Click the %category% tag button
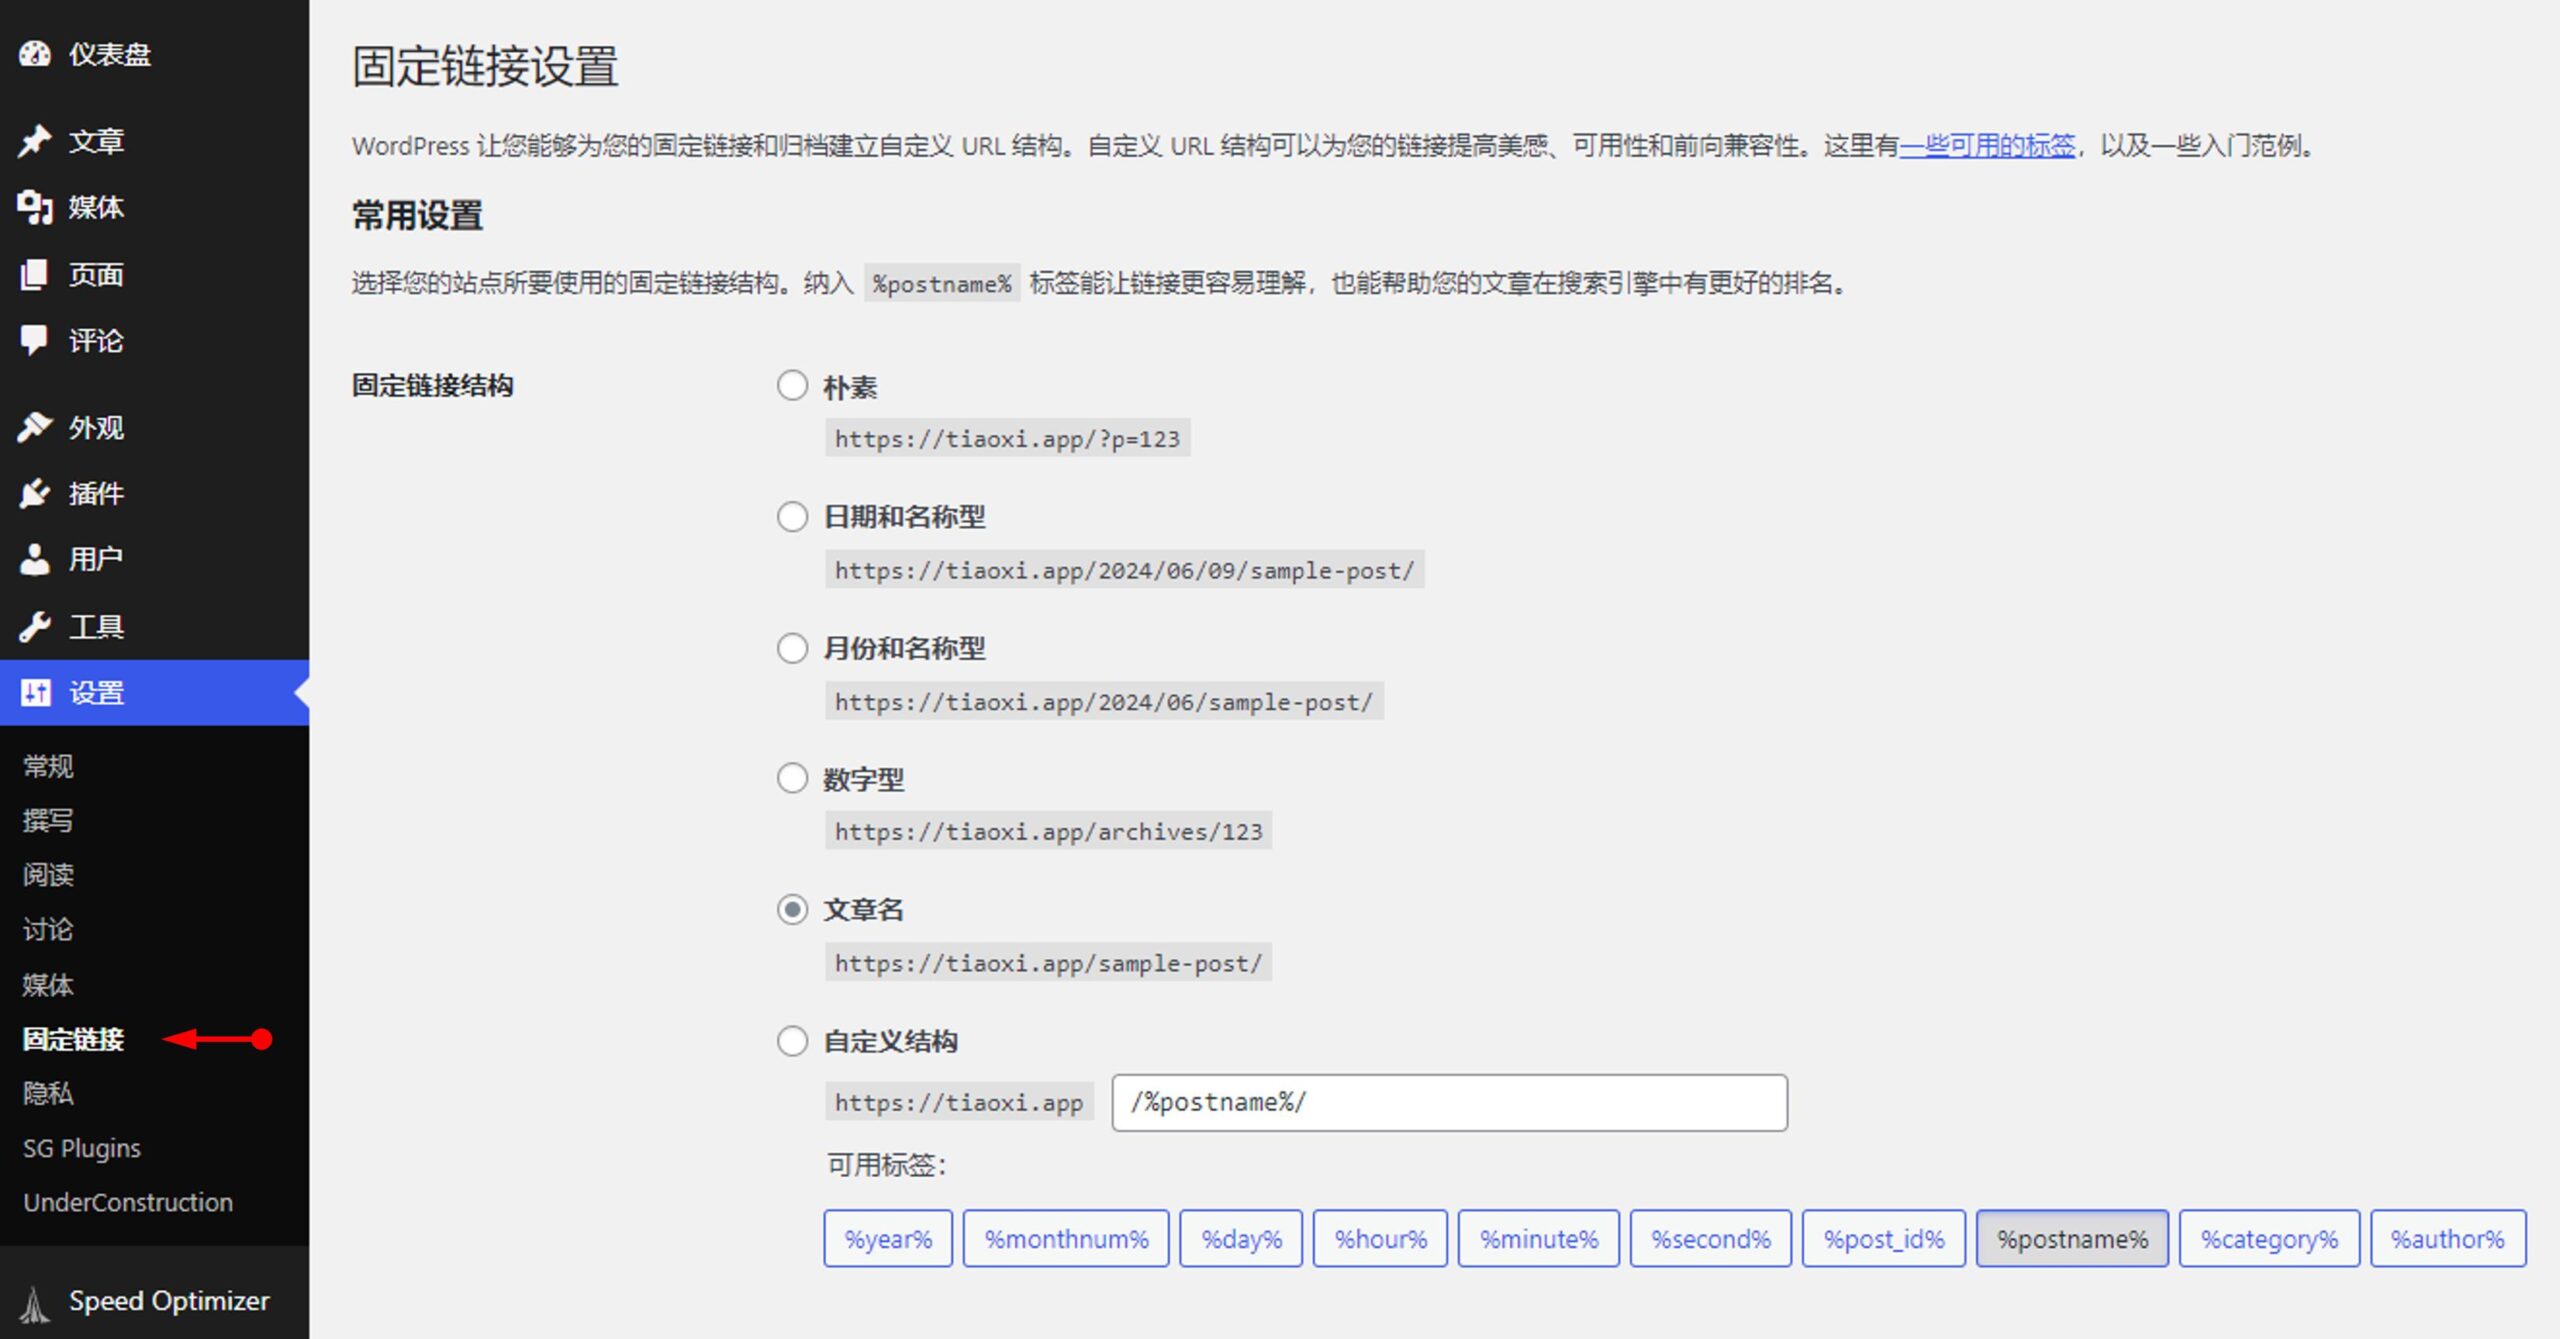Image resolution: width=2560 pixels, height=1339 pixels. (x=2268, y=1239)
